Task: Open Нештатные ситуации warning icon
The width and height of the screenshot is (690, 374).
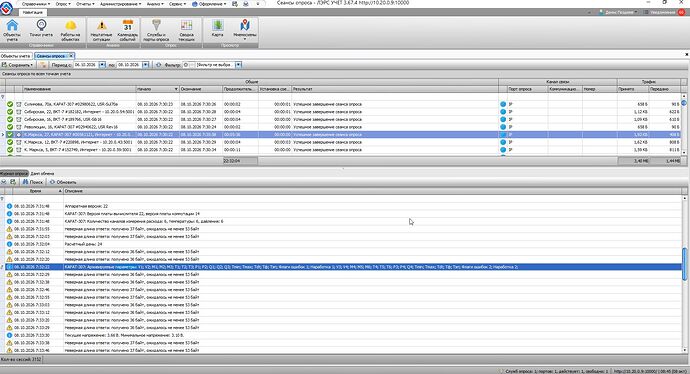Action: click(101, 30)
